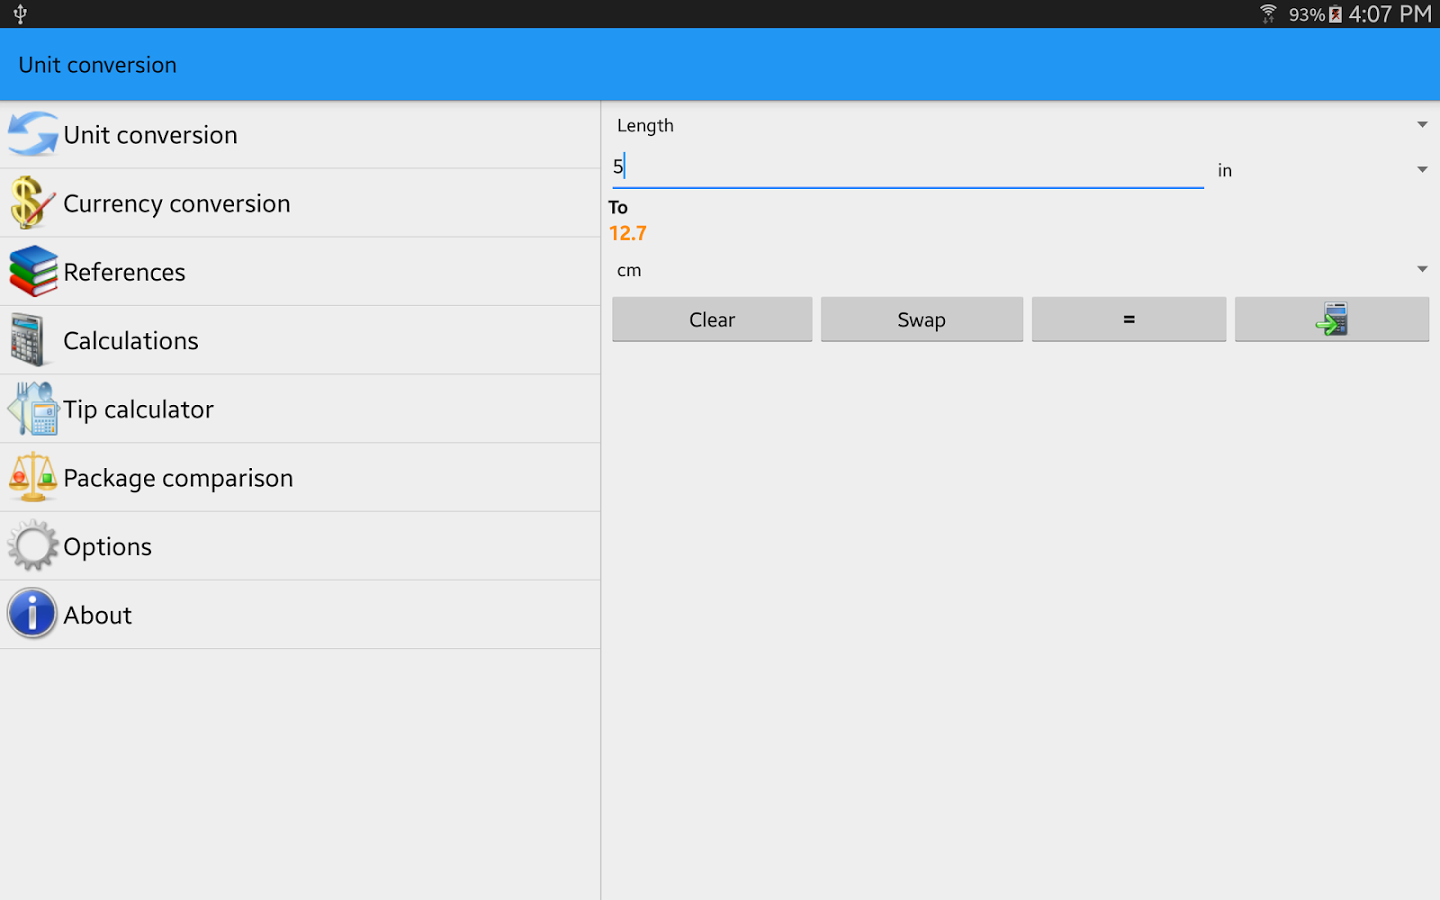The image size is (1440, 900).
Task: Click the Options gear icon
Action: pyautogui.click(x=33, y=546)
